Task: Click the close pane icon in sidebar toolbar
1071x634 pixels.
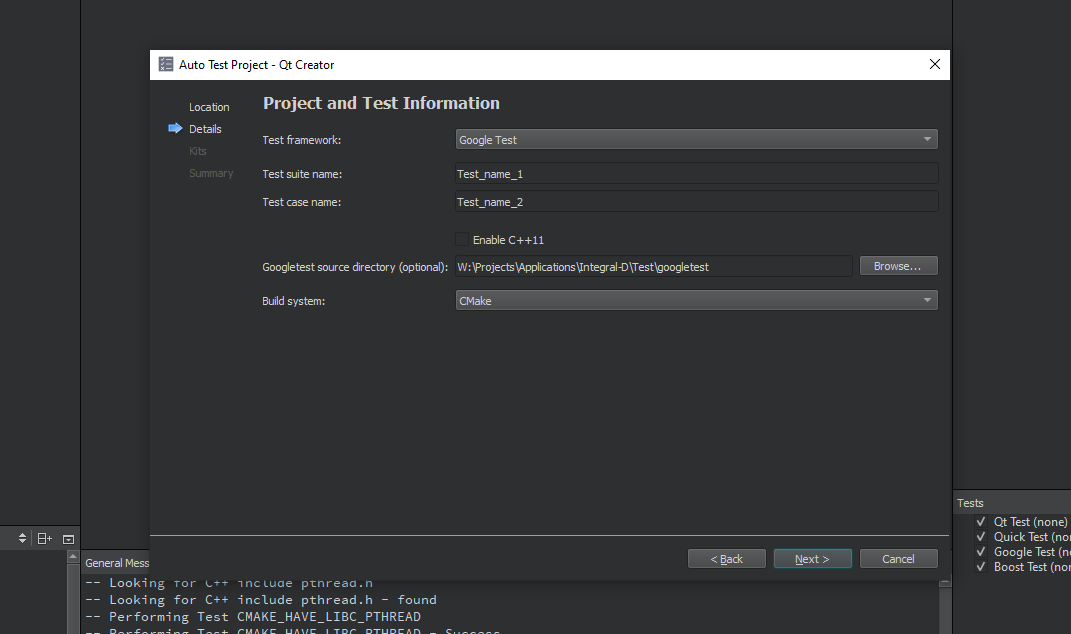Action: point(68,538)
